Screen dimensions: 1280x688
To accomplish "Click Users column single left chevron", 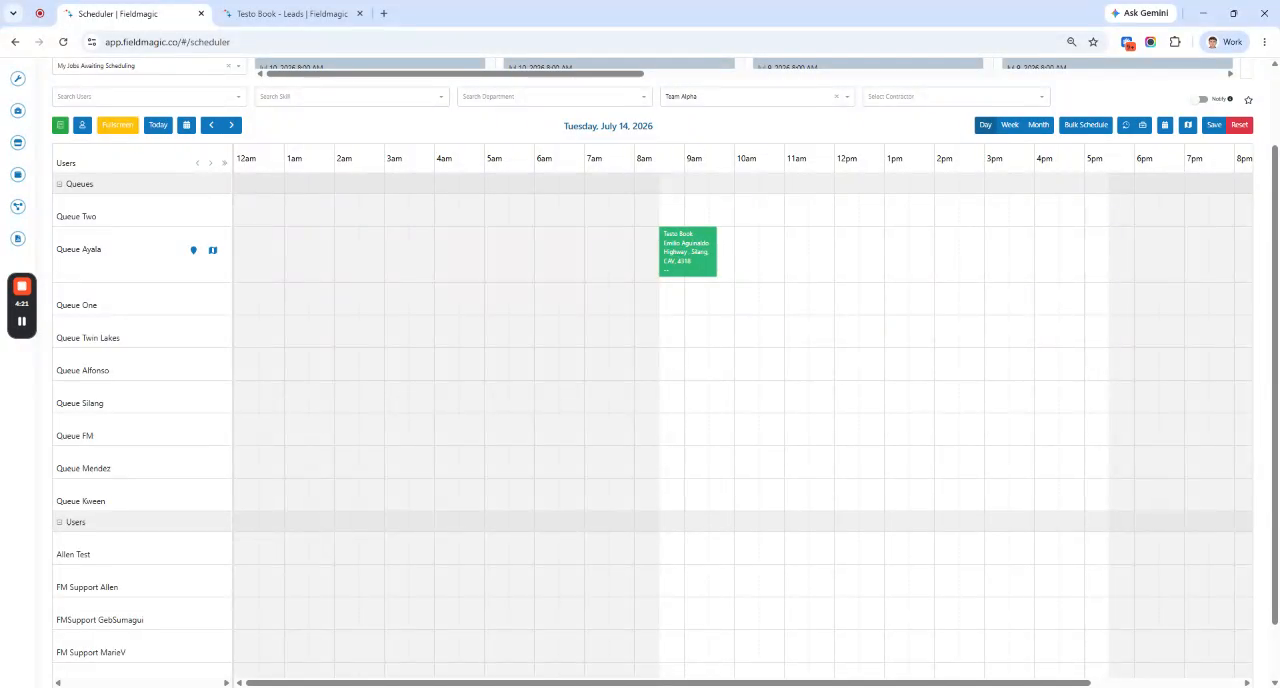I will [197, 163].
